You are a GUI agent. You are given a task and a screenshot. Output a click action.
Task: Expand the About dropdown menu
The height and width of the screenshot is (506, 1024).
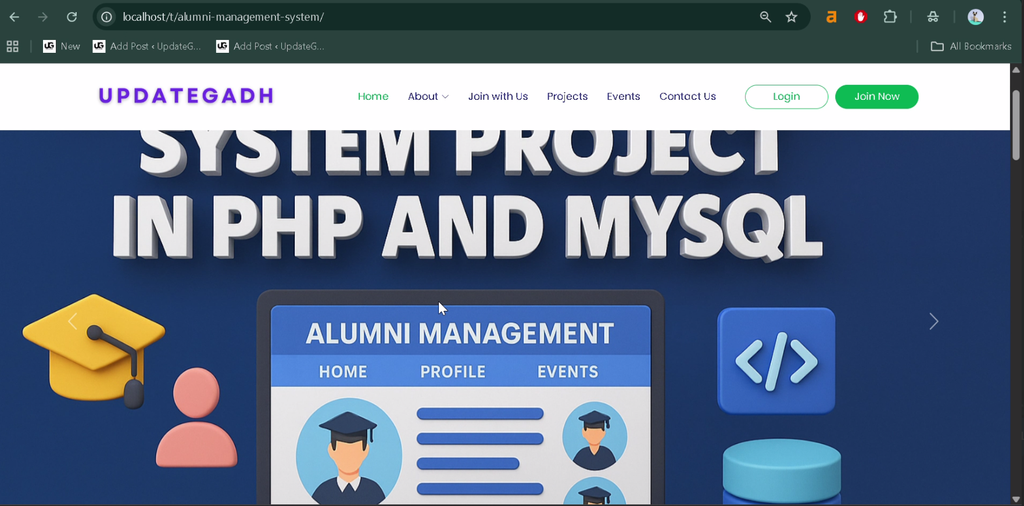(428, 97)
